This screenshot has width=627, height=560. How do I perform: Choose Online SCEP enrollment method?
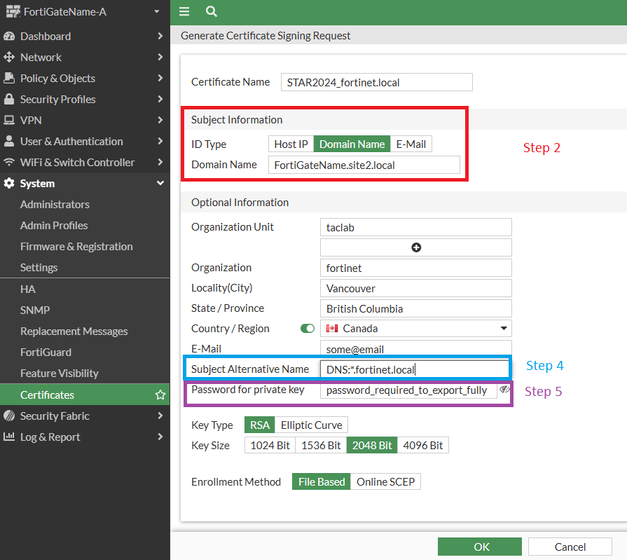pyautogui.click(x=385, y=482)
